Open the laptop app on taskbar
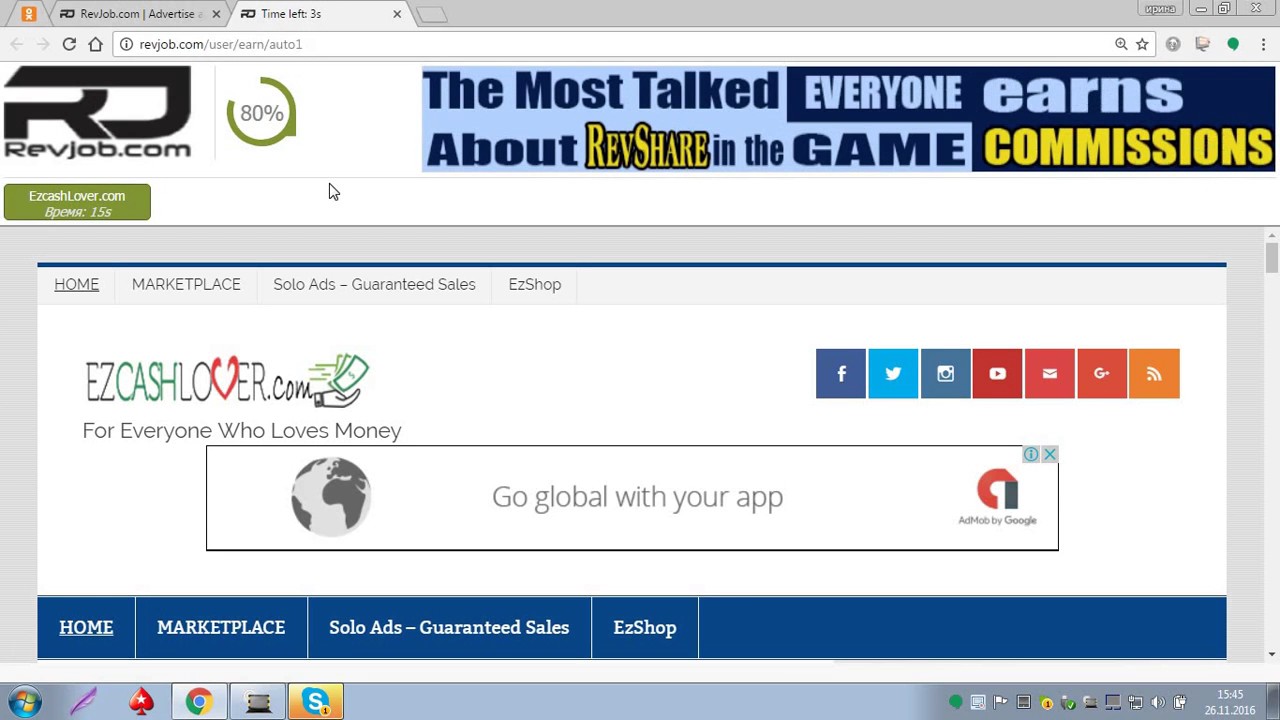Viewport: 1280px width, 720px height. pos(258,702)
